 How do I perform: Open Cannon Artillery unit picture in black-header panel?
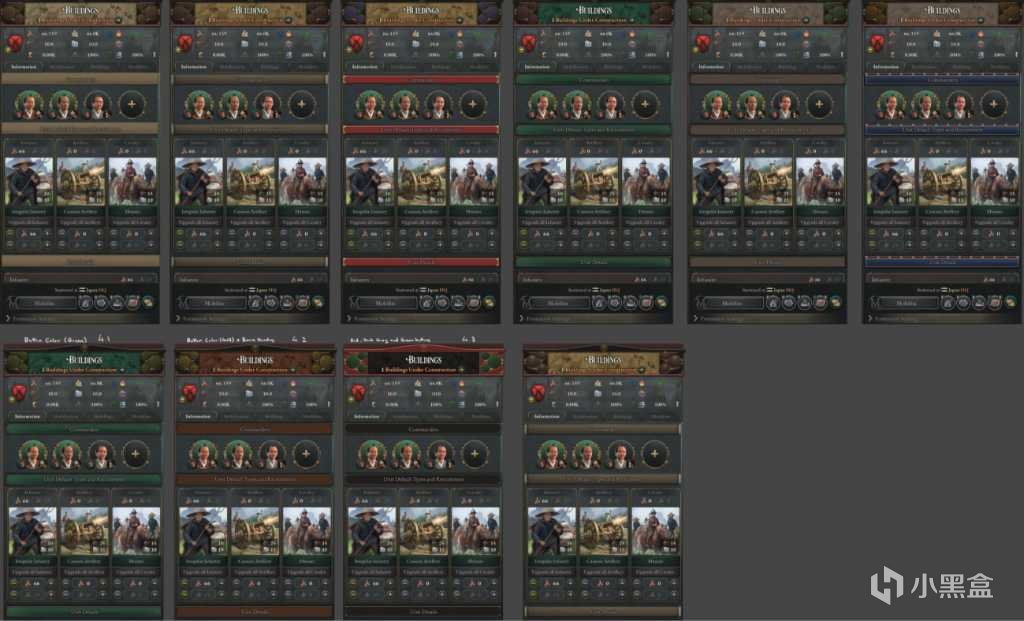click(x=423, y=531)
